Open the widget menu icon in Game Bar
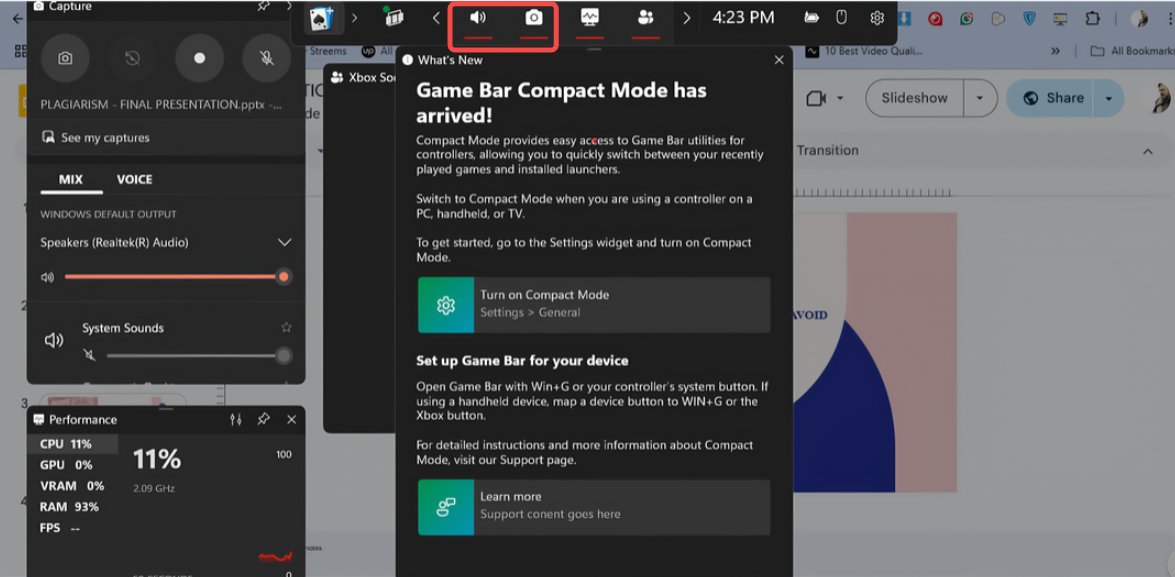 click(x=393, y=18)
